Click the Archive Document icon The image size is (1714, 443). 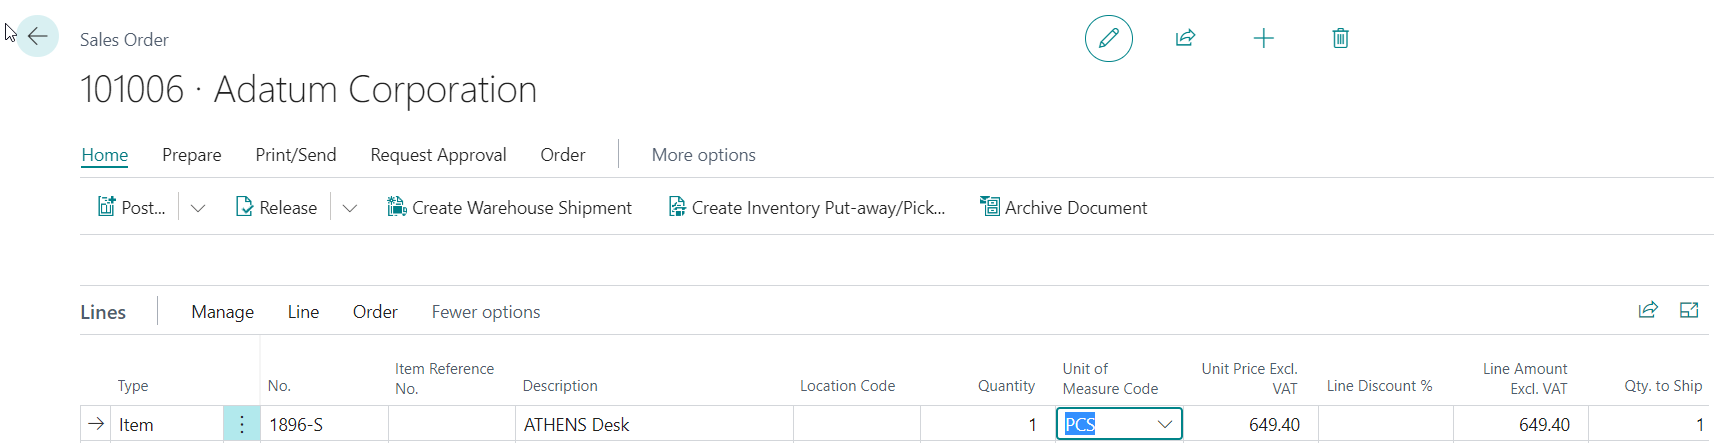(990, 207)
